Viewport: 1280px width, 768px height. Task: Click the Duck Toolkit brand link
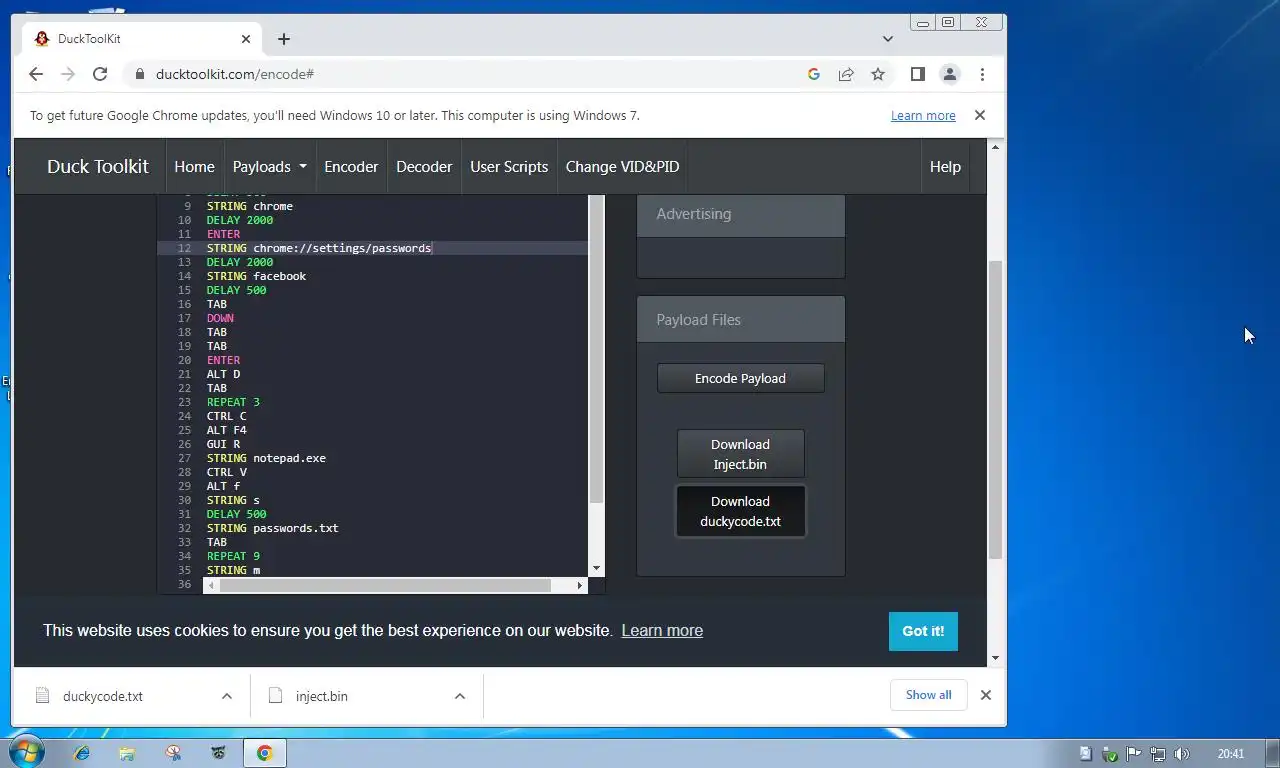[98, 167]
